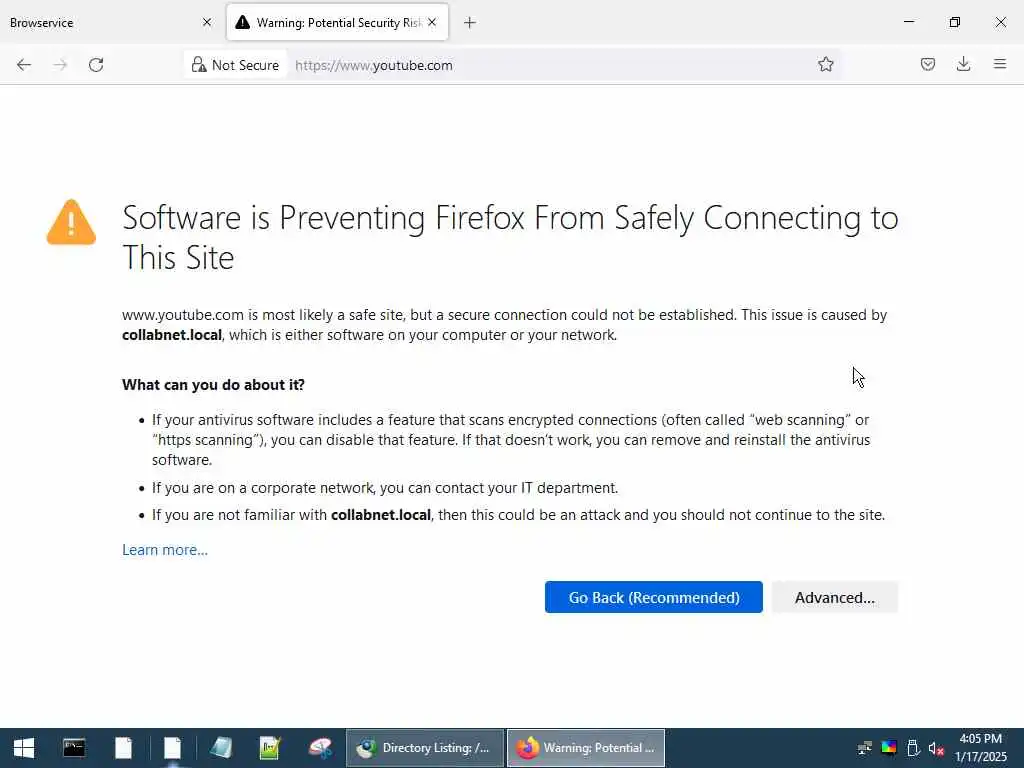
Task: Reload the page with the refresh icon
Action: 96,65
